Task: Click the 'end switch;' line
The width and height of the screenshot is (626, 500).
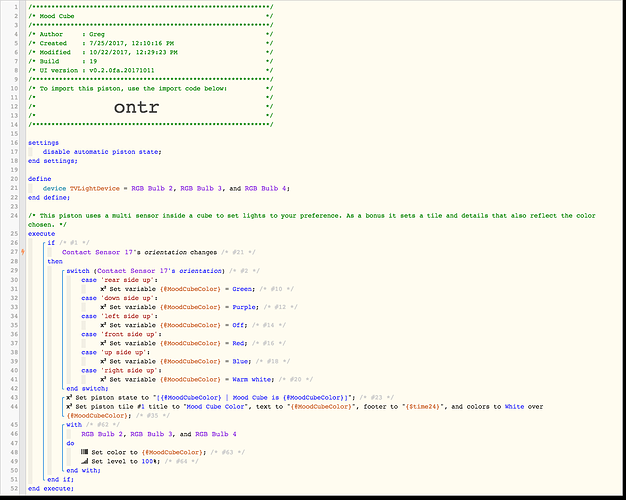Action: click(87, 388)
